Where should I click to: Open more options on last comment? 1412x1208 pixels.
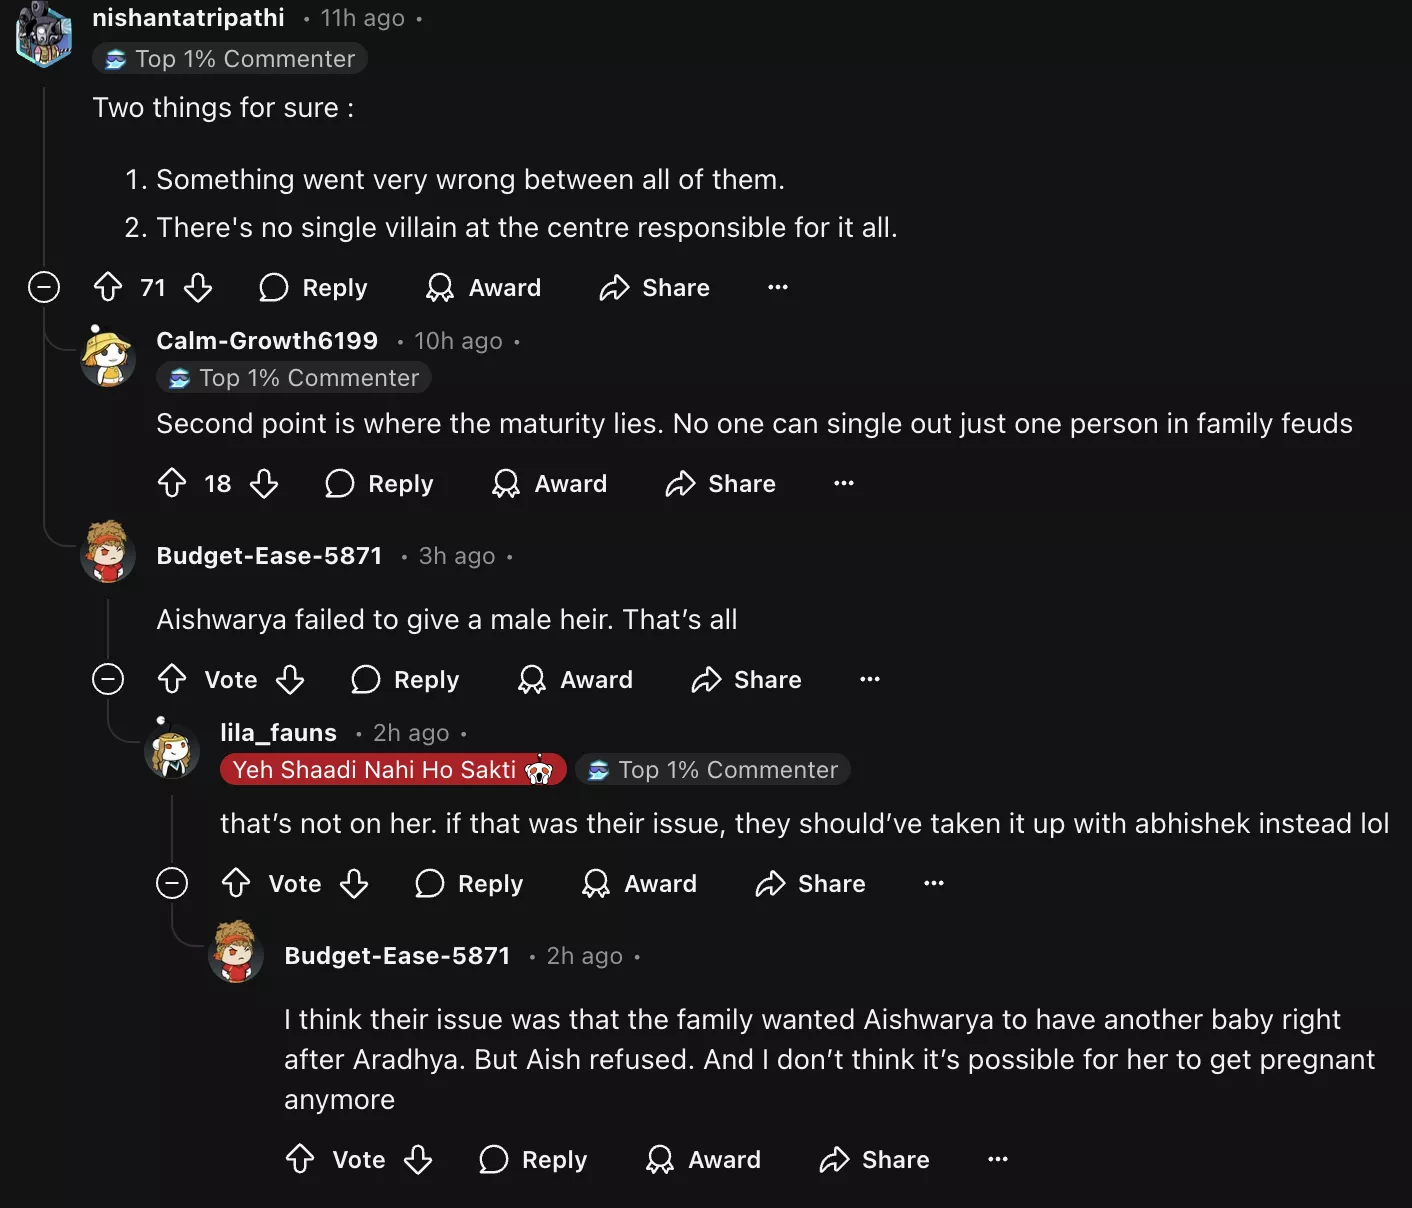click(998, 1160)
